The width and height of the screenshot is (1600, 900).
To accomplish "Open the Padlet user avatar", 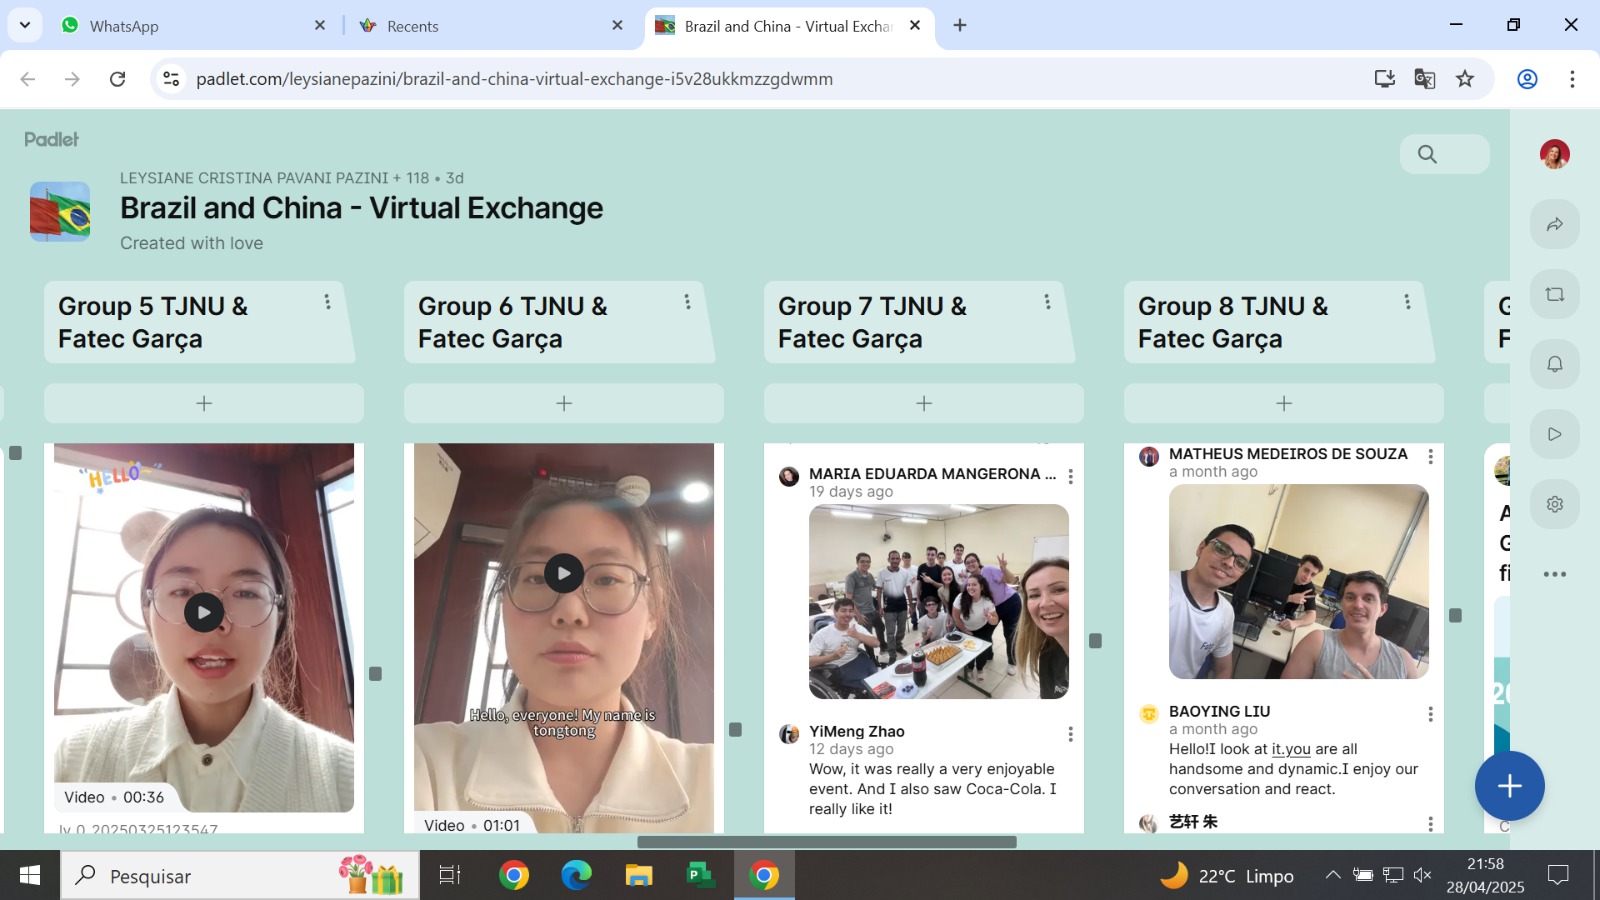I will (x=1554, y=154).
